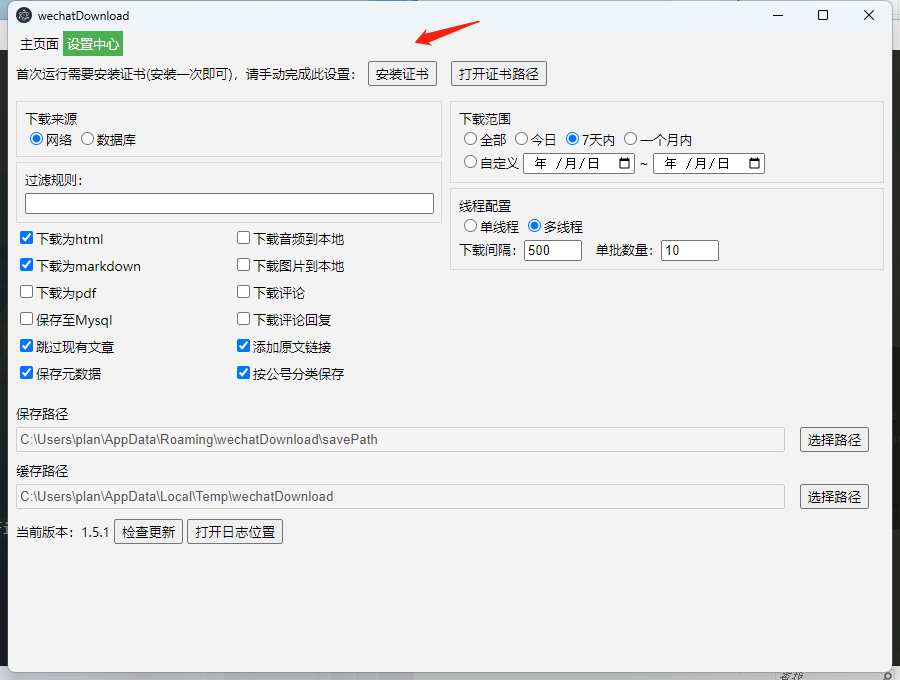The height and width of the screenshot is (680, 900).
Task: Maximize the wechatDownload window
Action: pos(823,15)
